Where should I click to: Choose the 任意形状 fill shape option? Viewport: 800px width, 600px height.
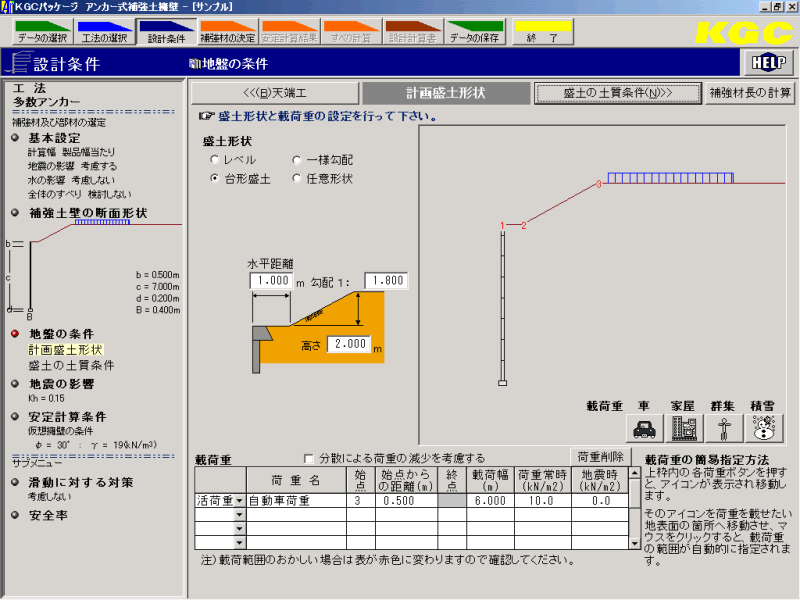(297, 179)
